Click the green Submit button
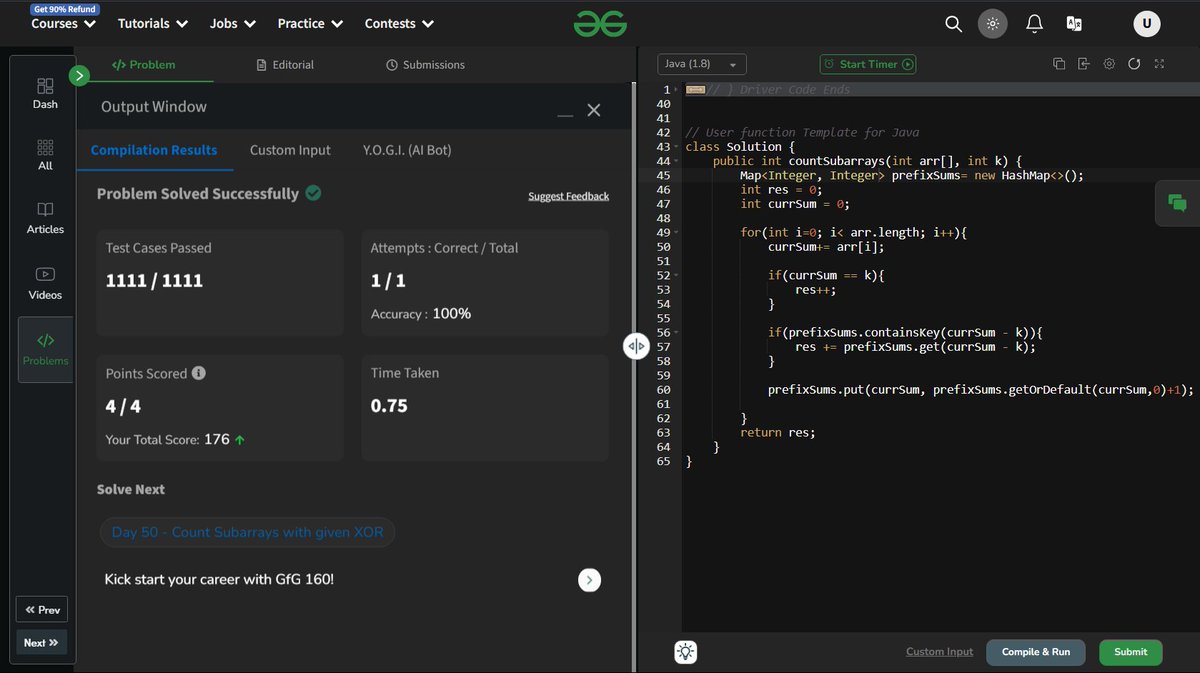Screen dimensions: 1200x673 tap(1131, 652)
